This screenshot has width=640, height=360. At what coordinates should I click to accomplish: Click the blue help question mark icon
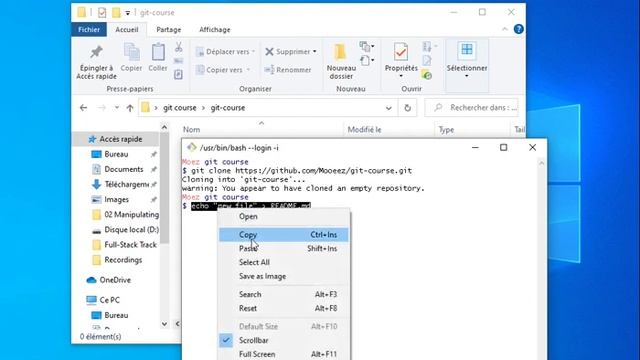(x=518, y=29)
